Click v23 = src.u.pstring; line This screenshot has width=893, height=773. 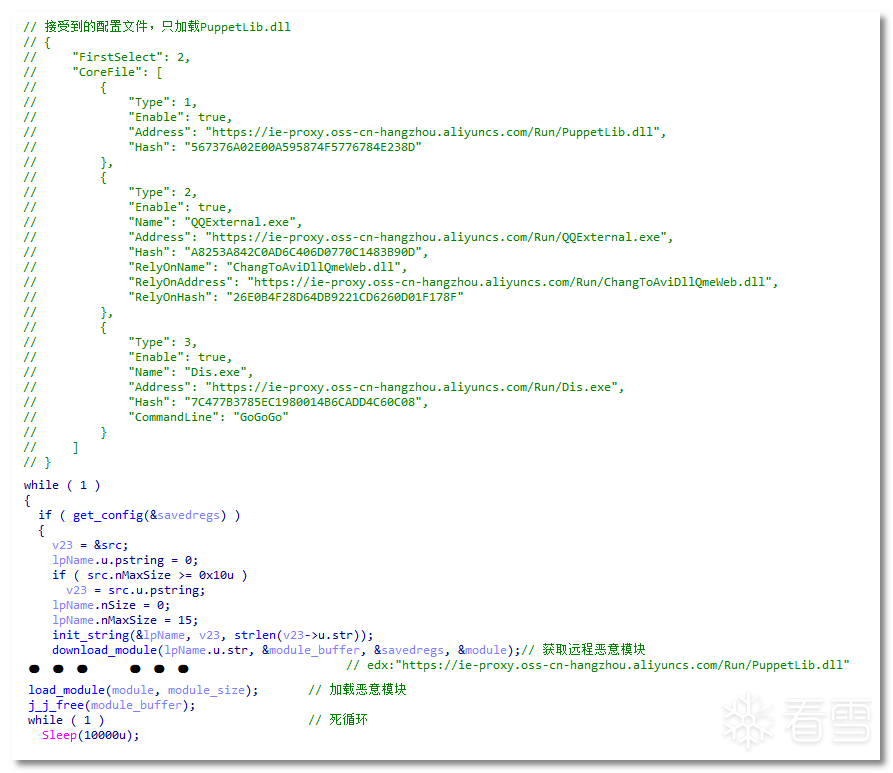point(136,590)
